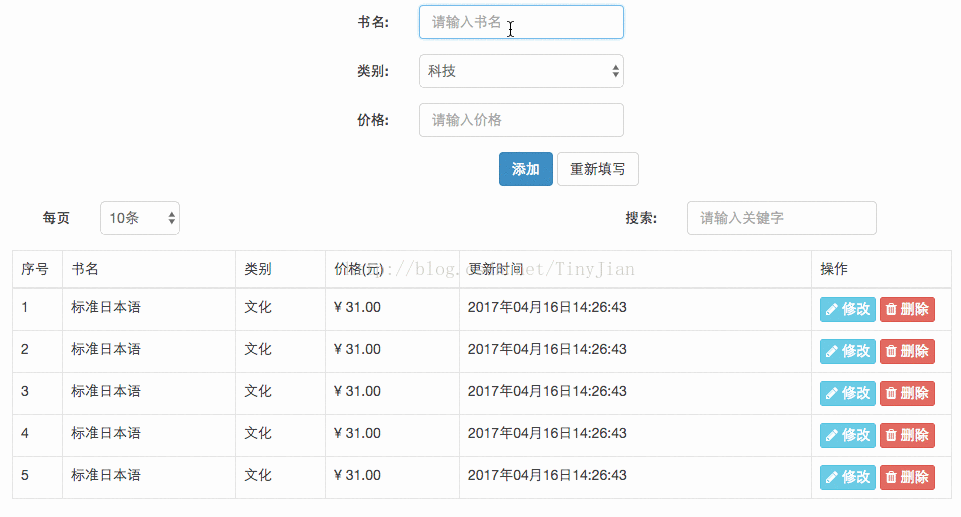
Task: Click the 搜索: label
Action: (641, 218)
